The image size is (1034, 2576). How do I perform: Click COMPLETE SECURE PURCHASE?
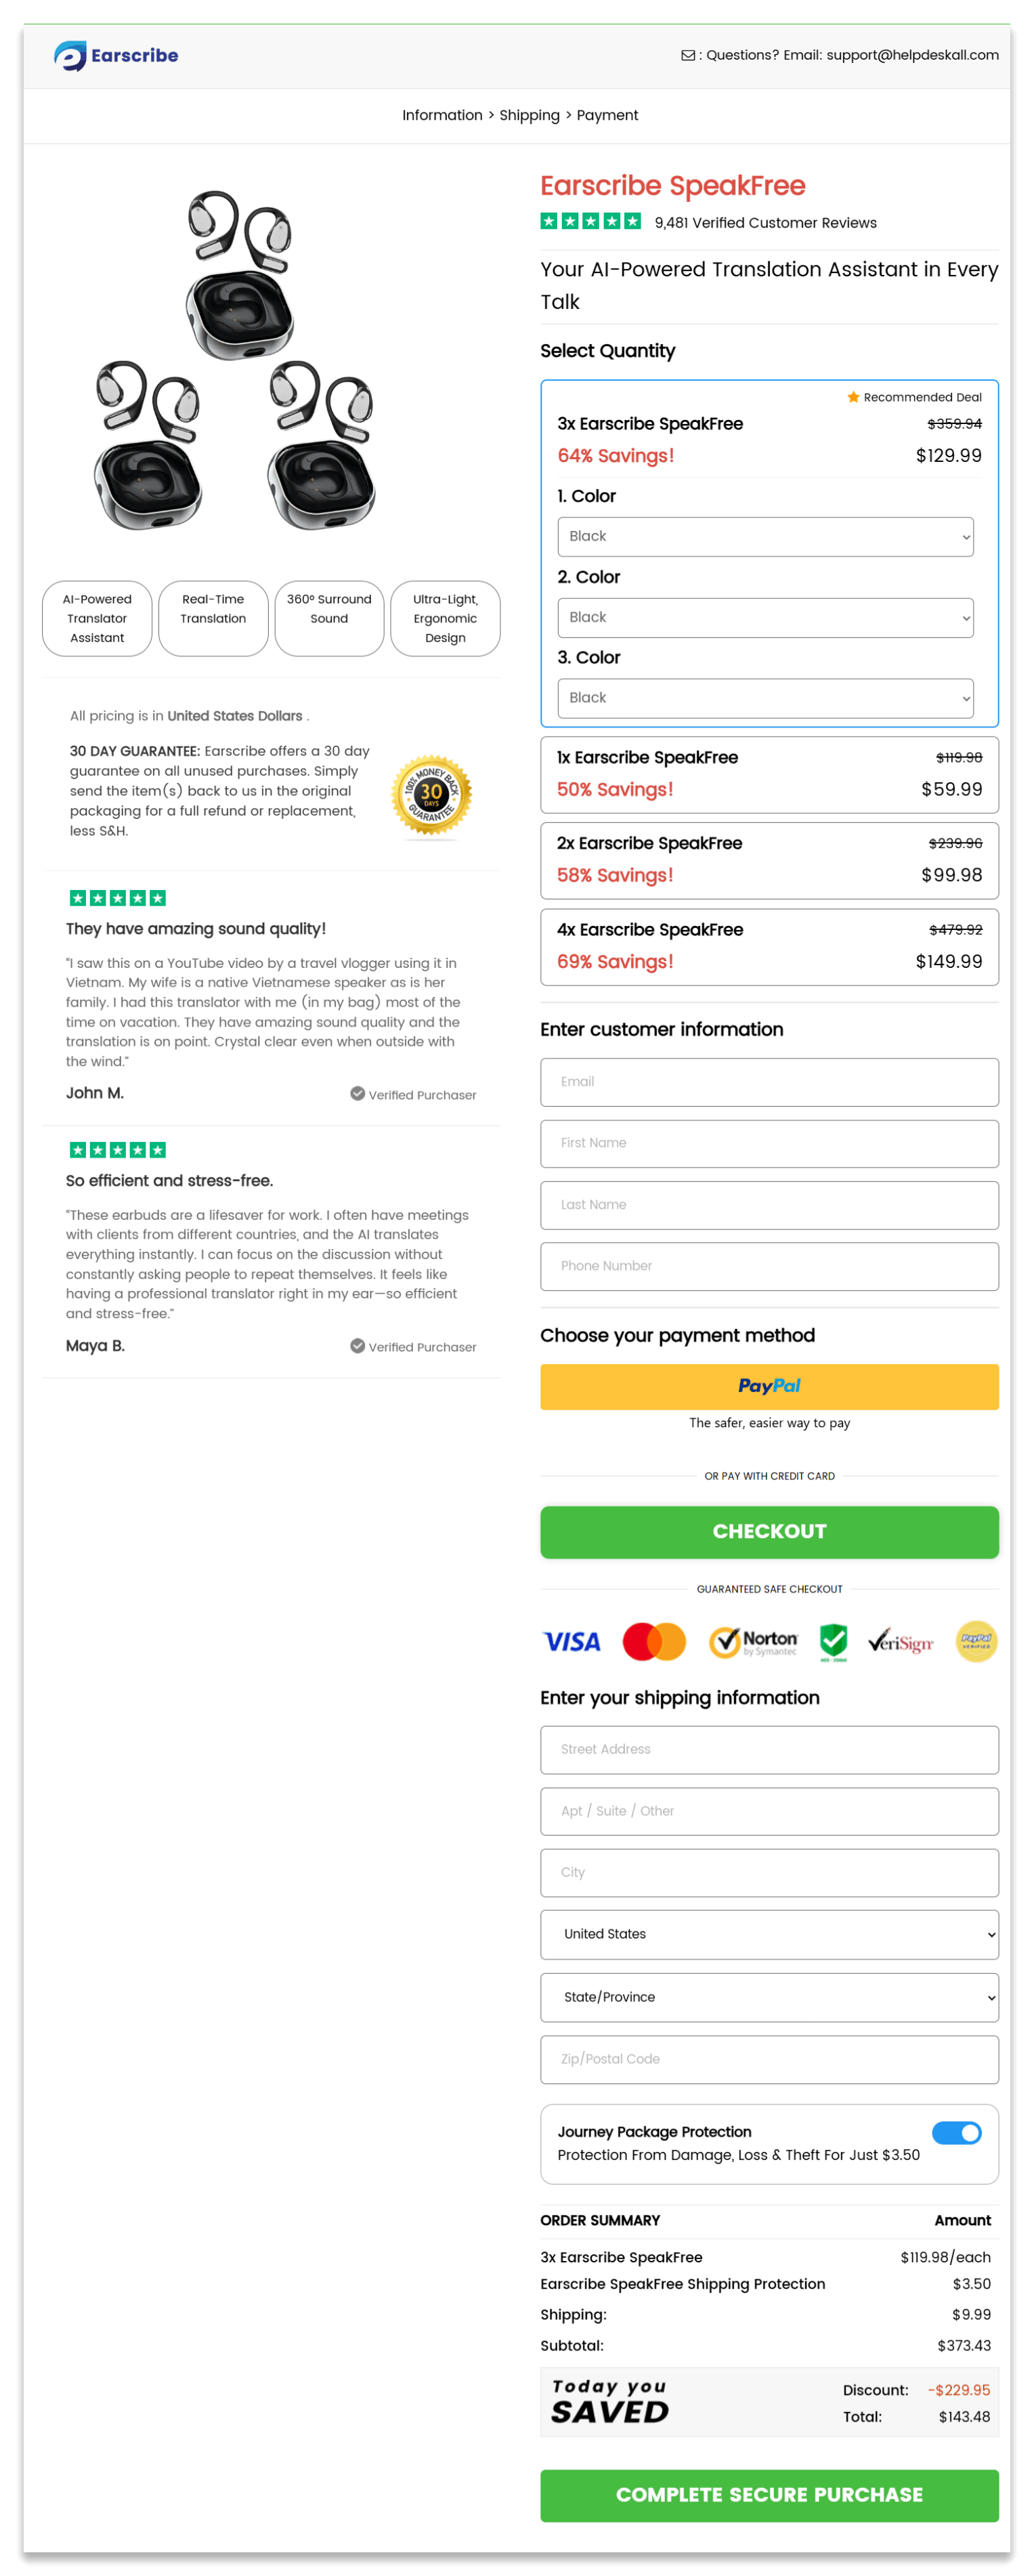(769, 2496)
